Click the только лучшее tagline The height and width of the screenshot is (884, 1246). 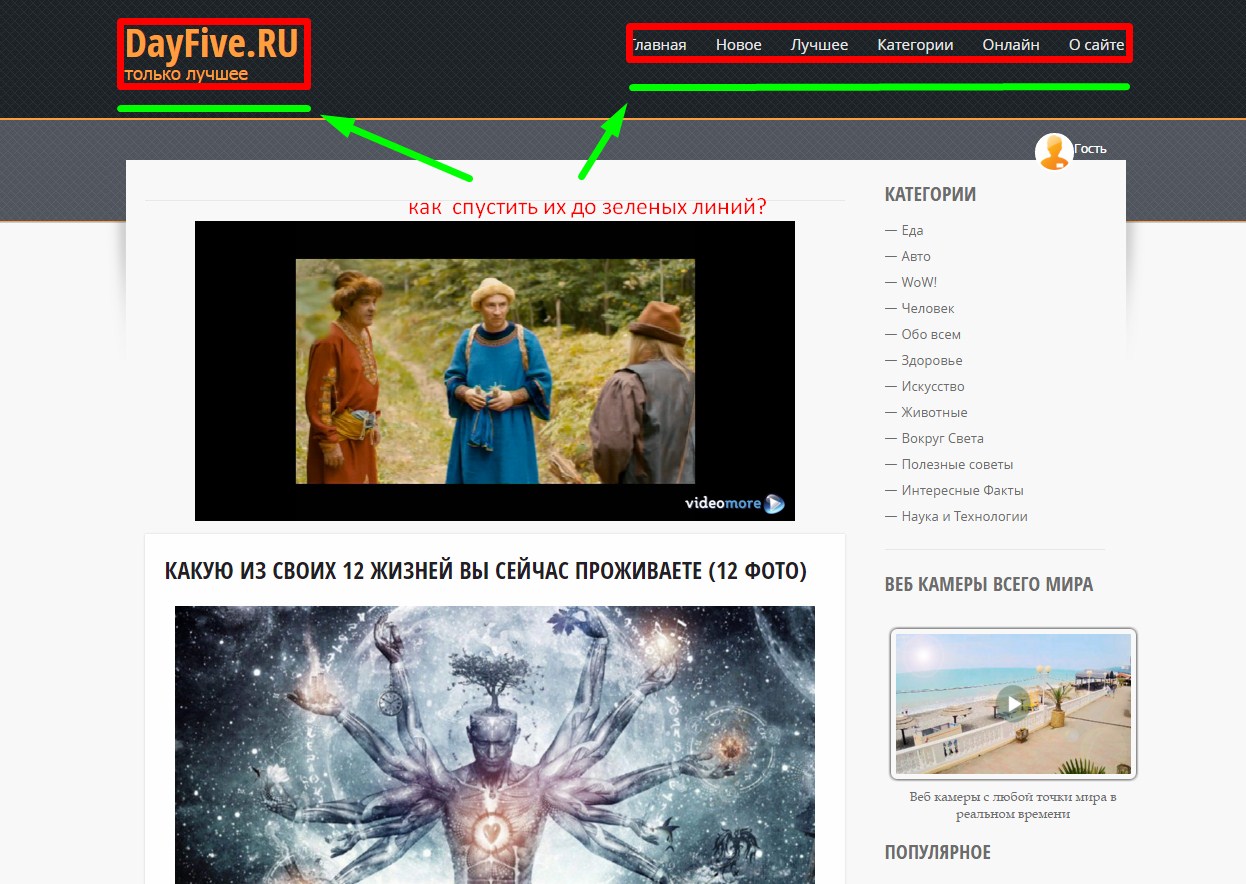tap(186, 74)
